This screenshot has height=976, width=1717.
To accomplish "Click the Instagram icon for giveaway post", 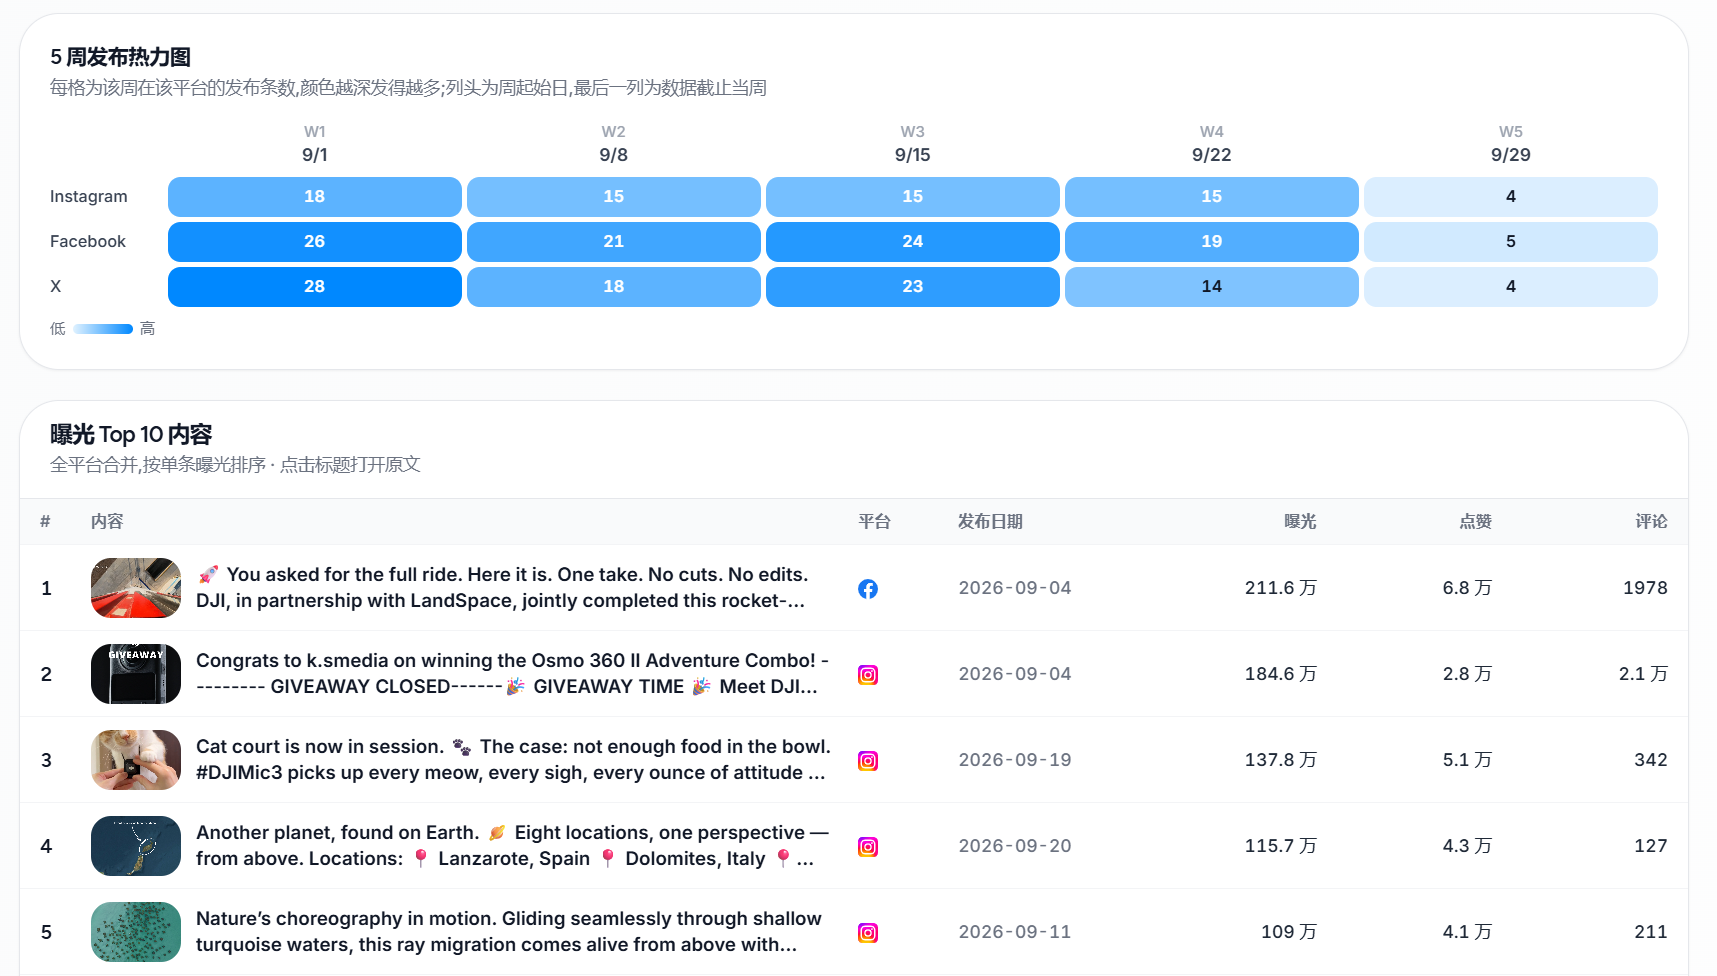I will point(868,675).
